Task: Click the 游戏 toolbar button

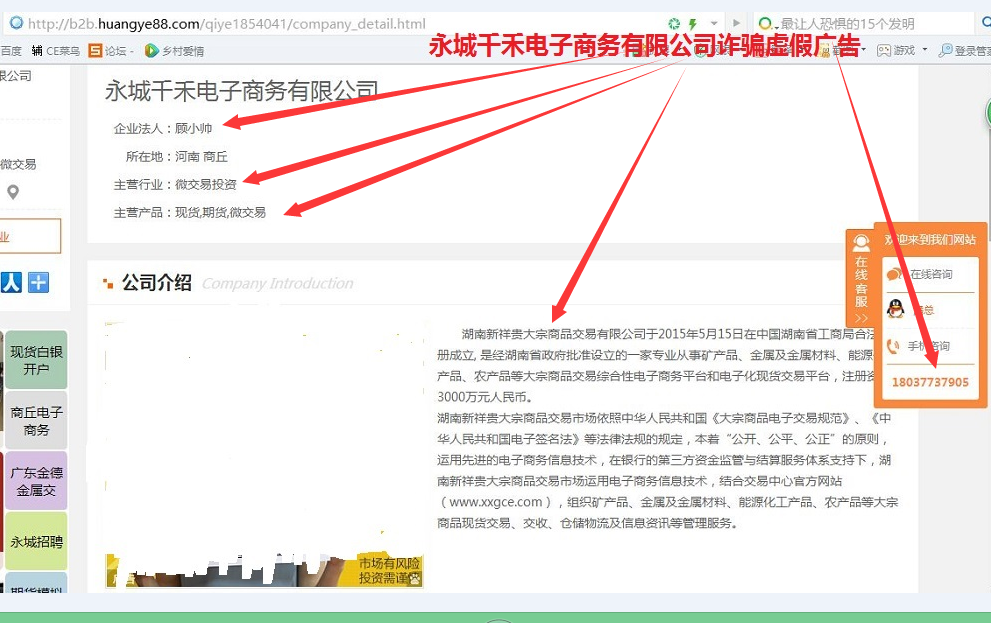Action: click(896, 50)
